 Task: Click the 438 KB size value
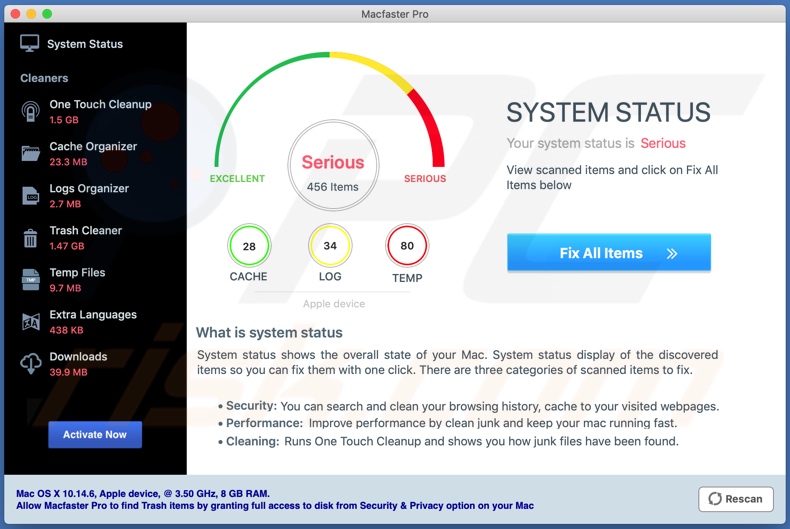point(67,330)
